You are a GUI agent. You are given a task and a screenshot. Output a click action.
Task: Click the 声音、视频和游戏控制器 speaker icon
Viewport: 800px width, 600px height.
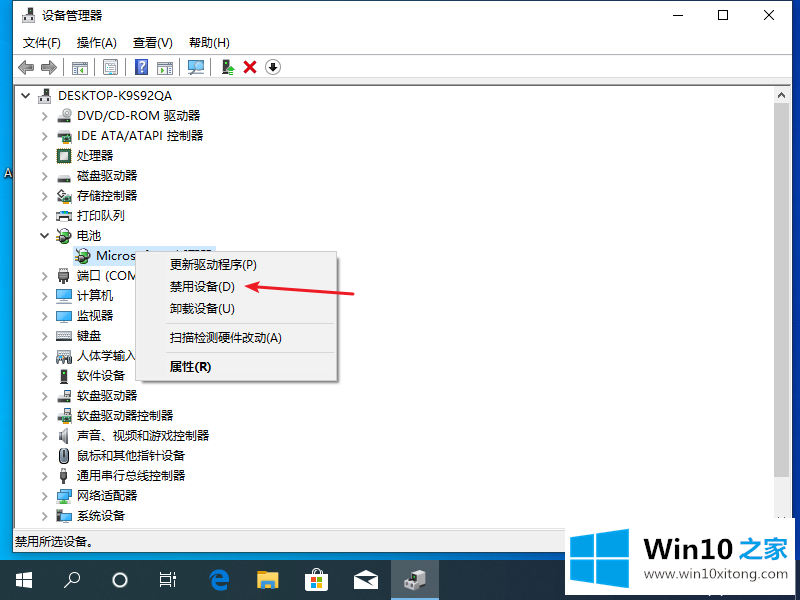click(64, 436)
